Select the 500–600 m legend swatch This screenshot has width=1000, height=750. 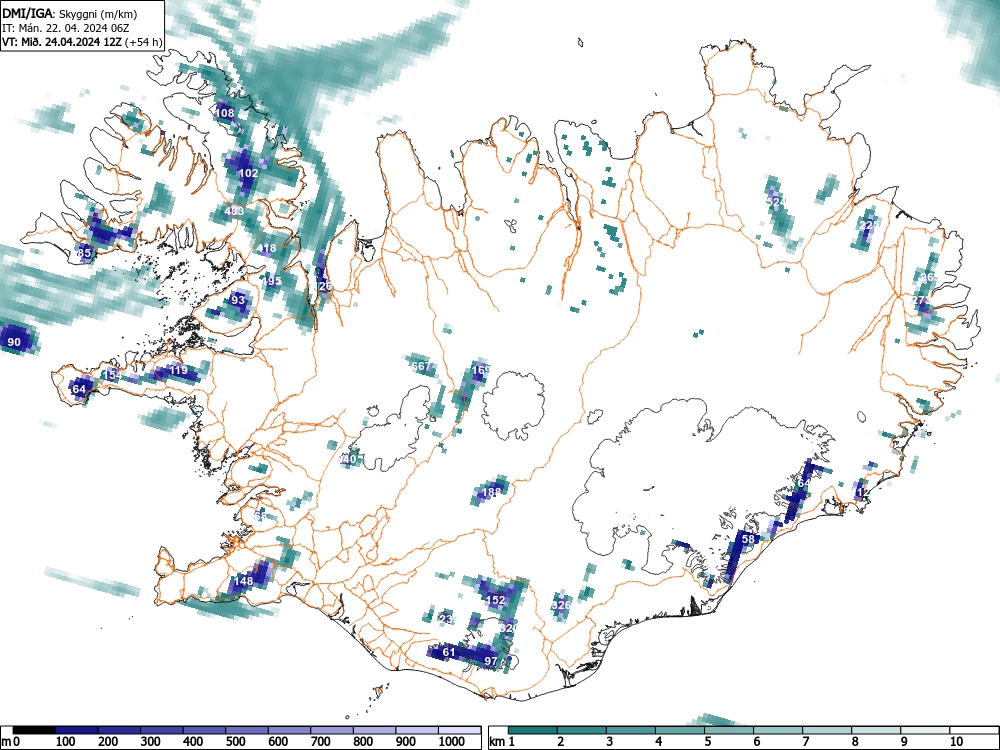[x=247, y=730]
